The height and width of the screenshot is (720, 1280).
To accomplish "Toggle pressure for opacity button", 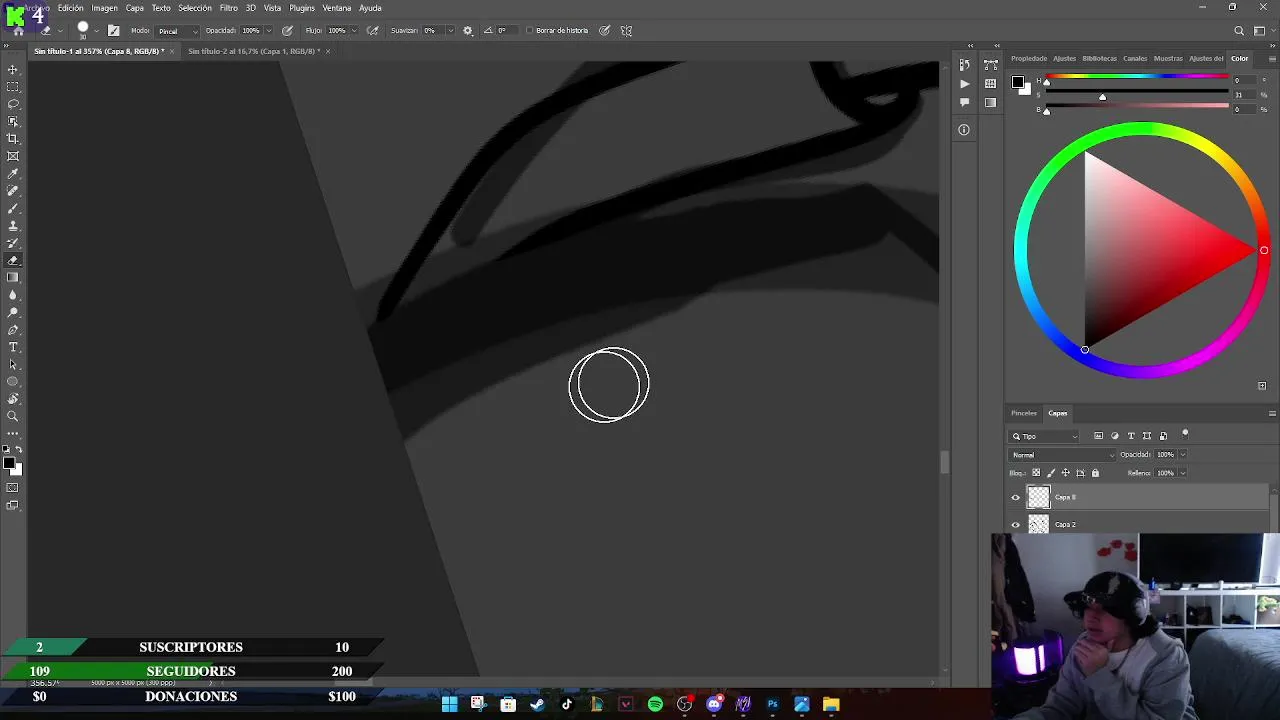I will coord(288,31).
